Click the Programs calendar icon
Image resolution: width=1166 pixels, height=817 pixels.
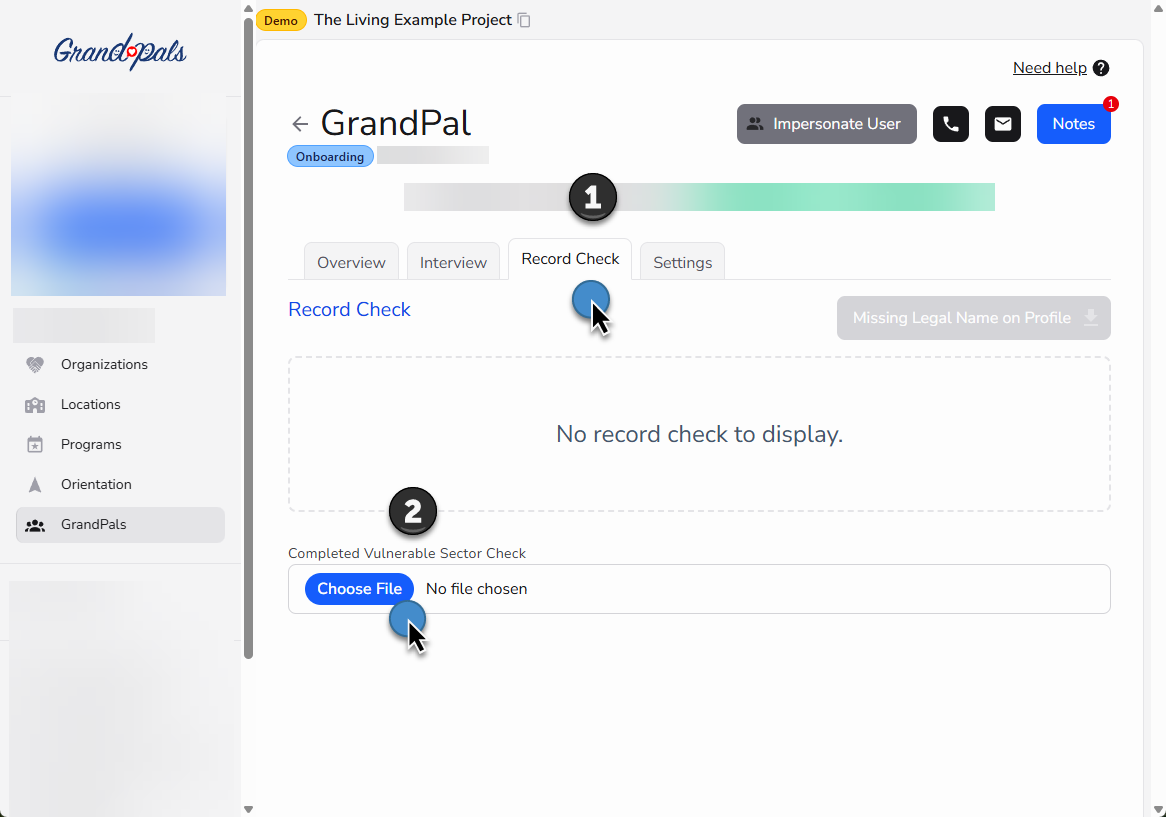click(35, 445)
